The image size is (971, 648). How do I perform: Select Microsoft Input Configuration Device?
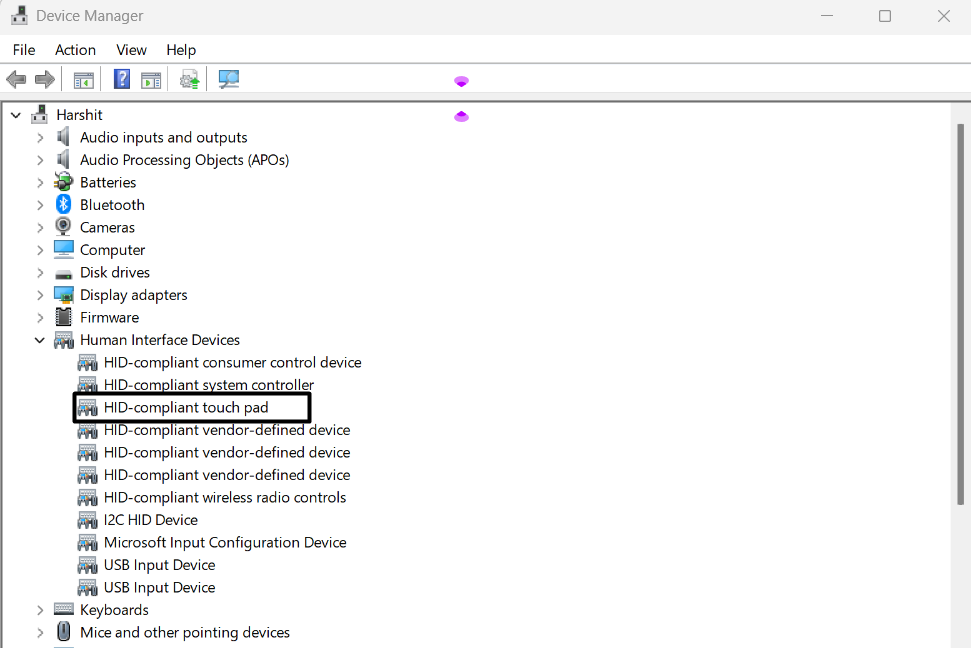(x=225, y=542)
